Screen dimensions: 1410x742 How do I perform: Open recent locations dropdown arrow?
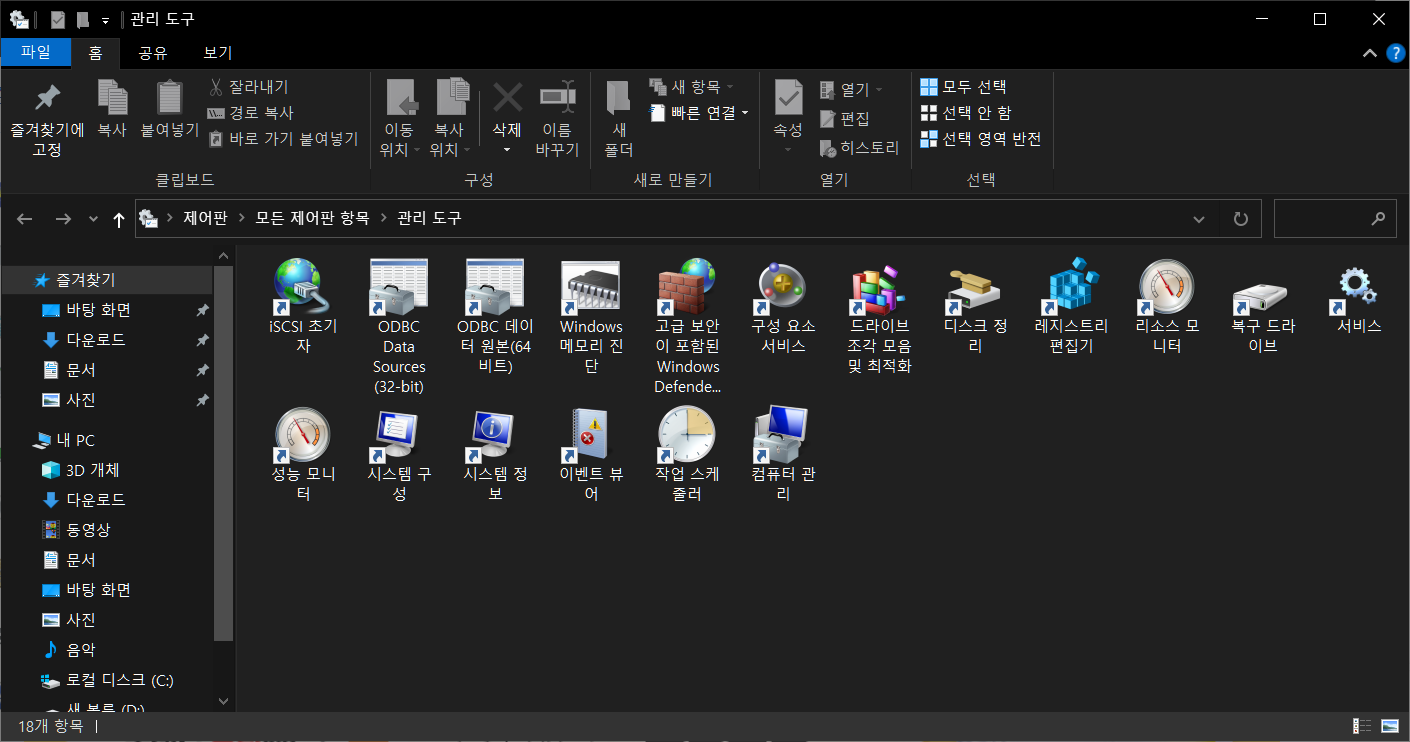click(94, 219)
